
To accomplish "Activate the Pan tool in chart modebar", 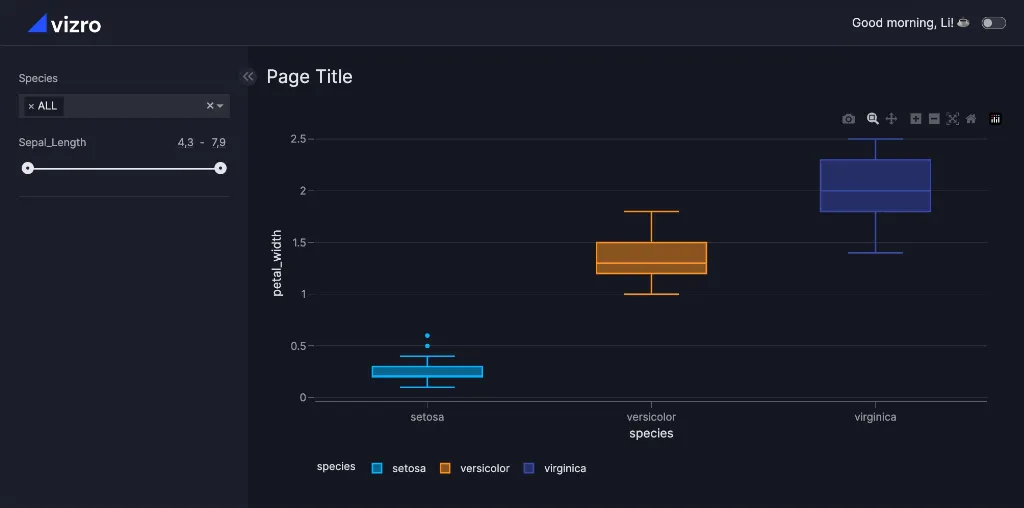I will pos(891,119).
